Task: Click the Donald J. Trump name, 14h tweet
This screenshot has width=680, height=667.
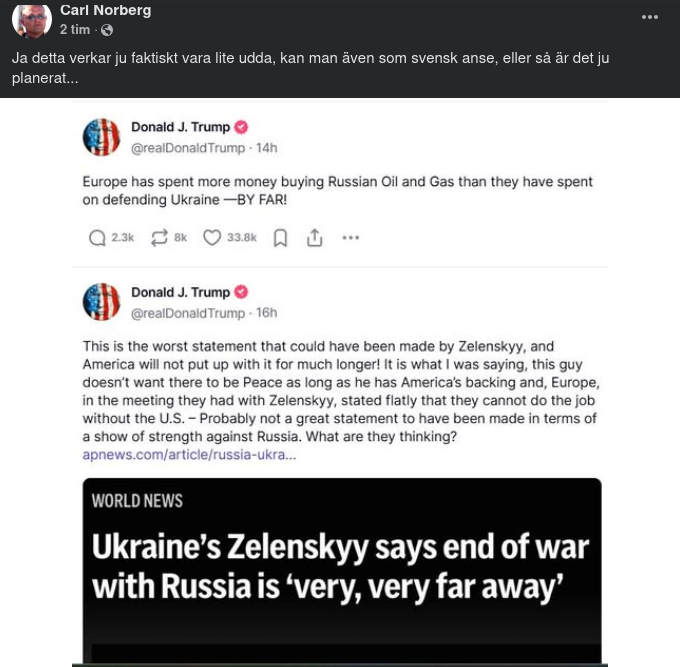Action: coord(180,127)
